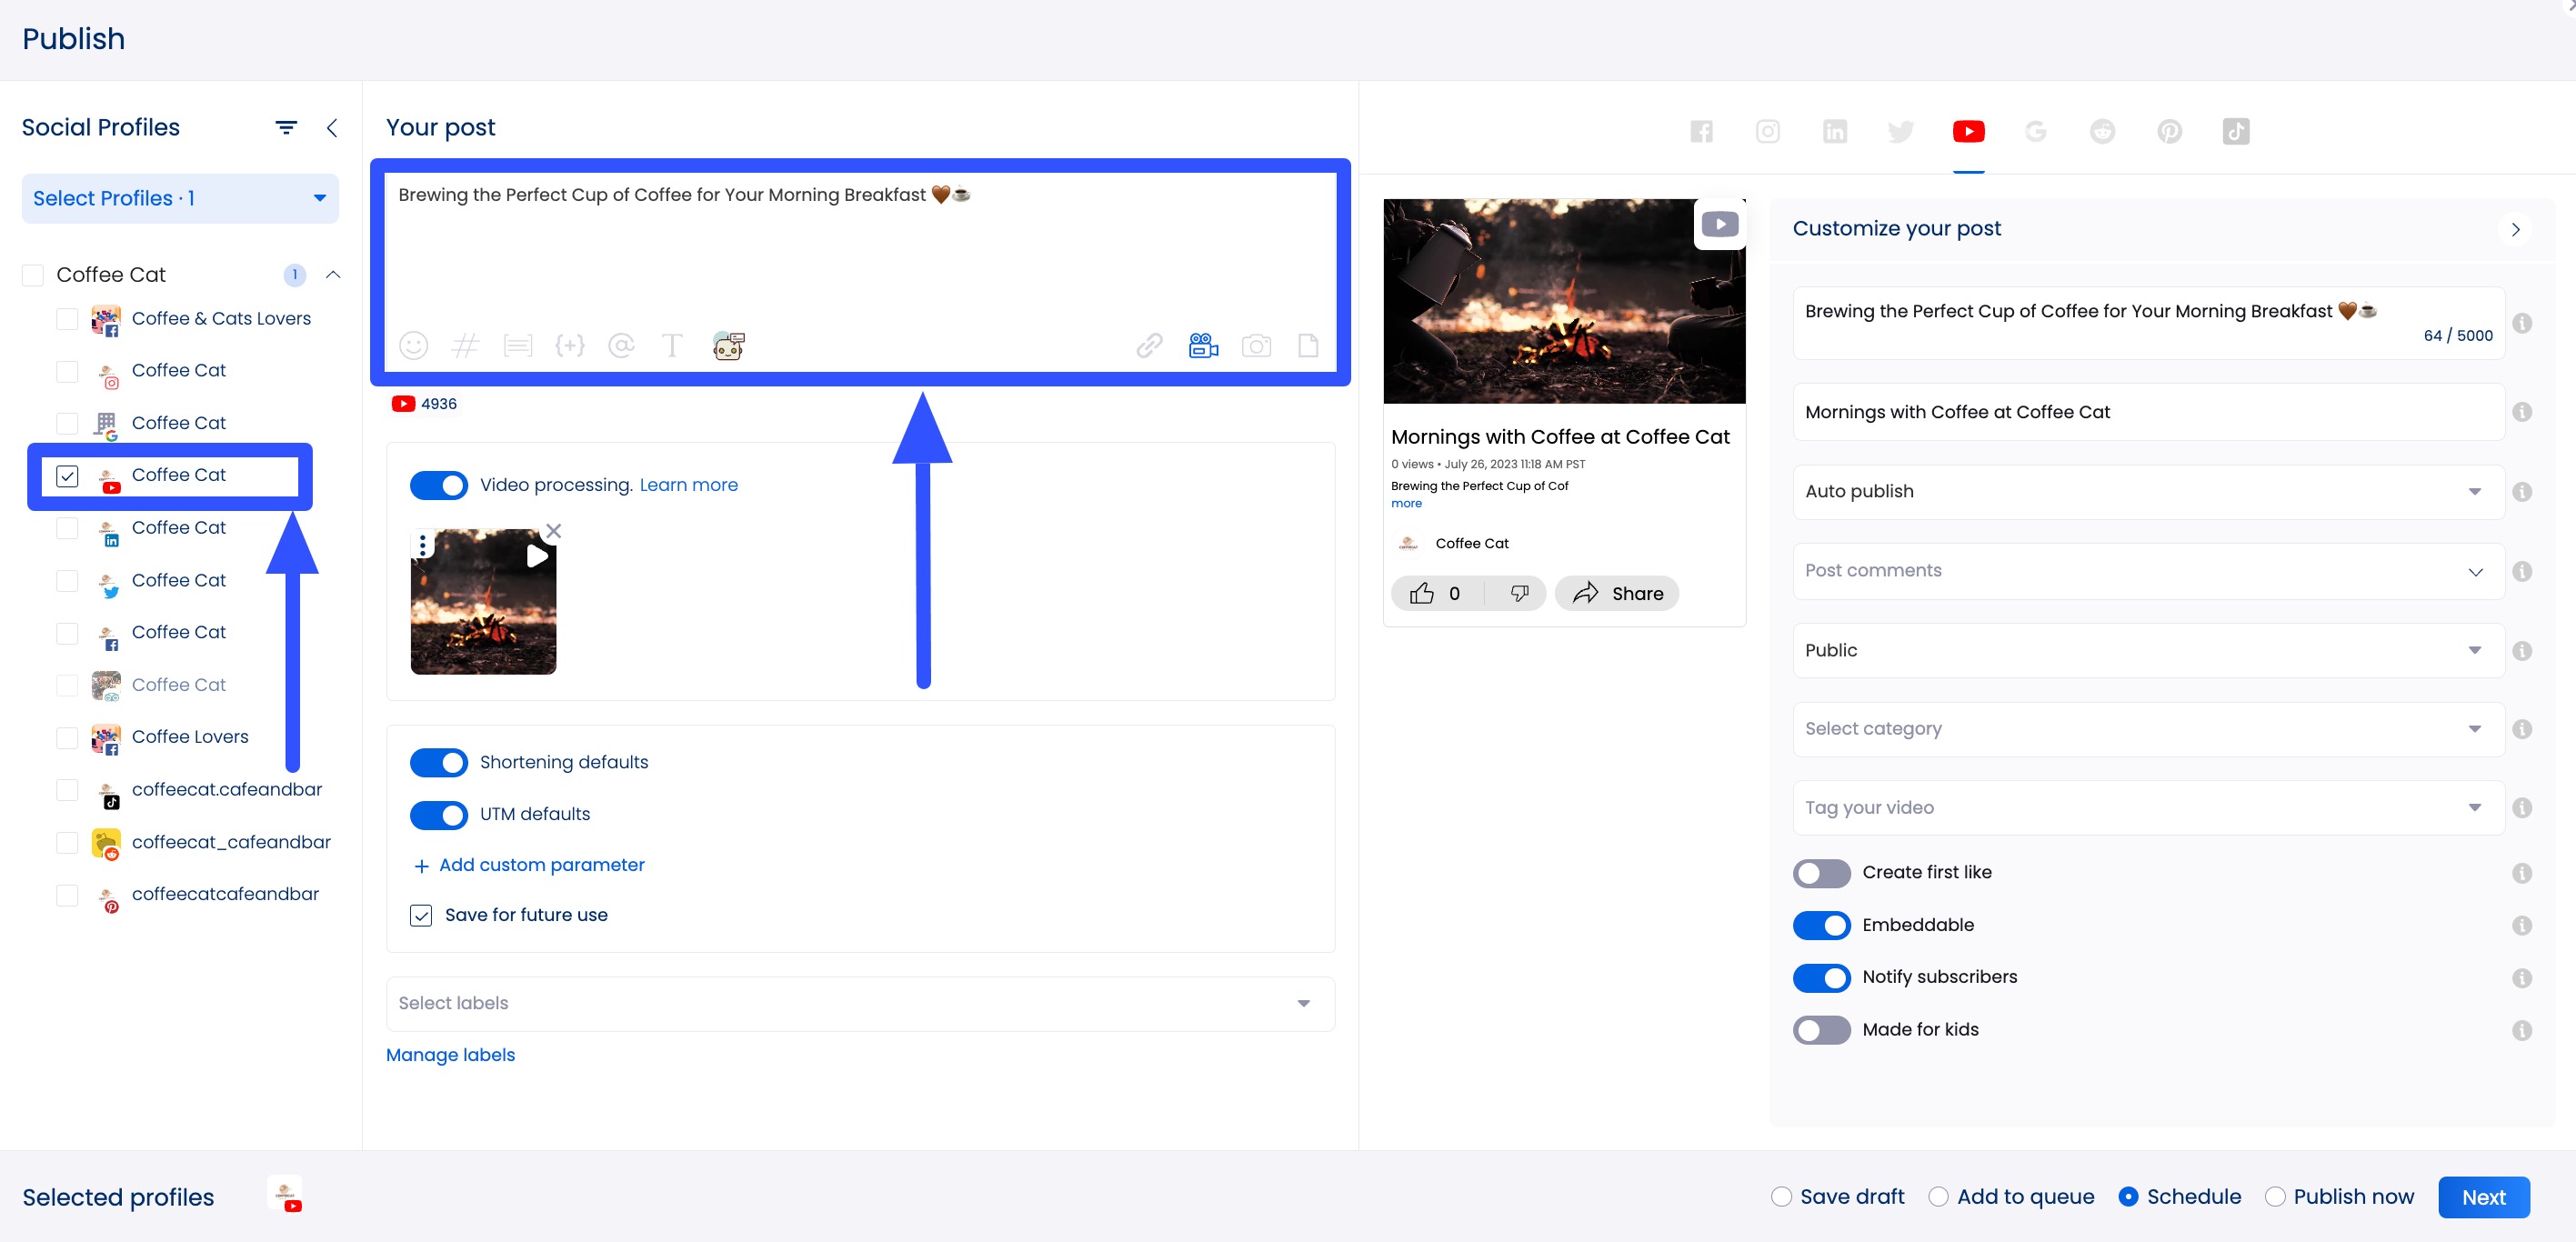Screen dimensions: 2576x1242
Task: Click the video title input field
Action: pos(2147,412)
